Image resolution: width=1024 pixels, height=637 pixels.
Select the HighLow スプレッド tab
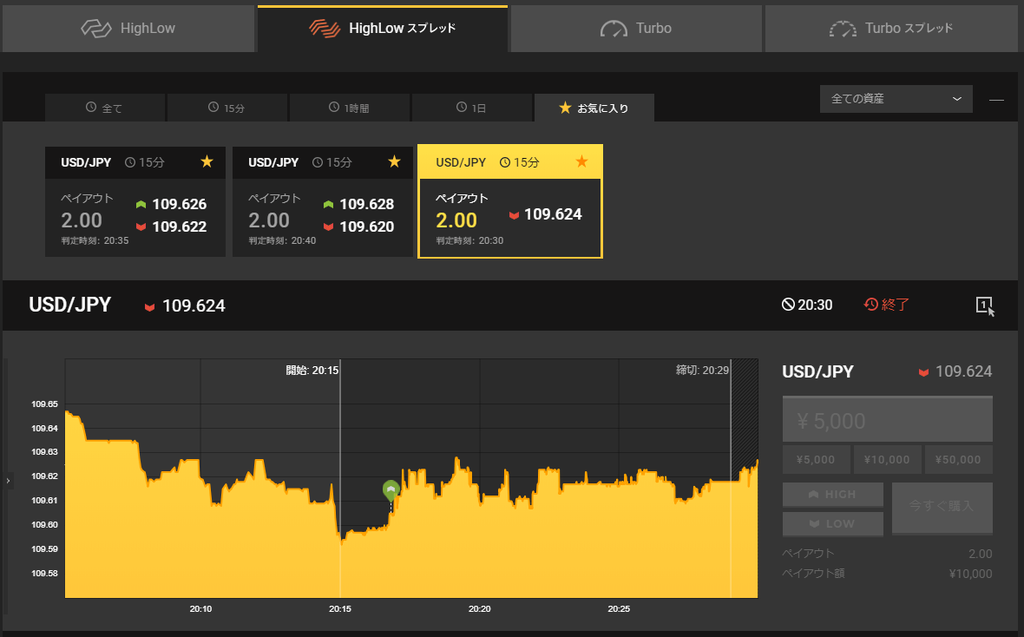383,29
